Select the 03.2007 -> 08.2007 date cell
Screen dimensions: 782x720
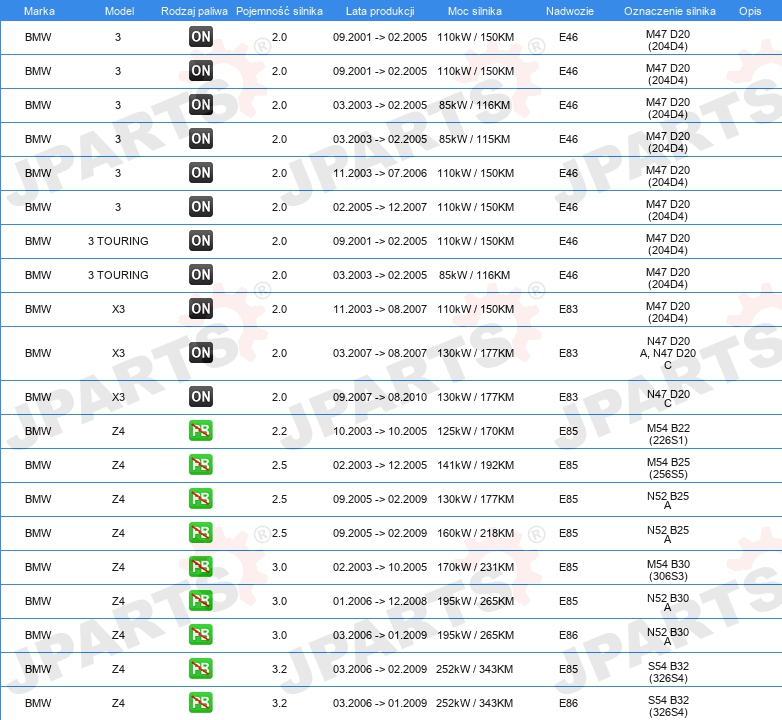tap(380, 353)
